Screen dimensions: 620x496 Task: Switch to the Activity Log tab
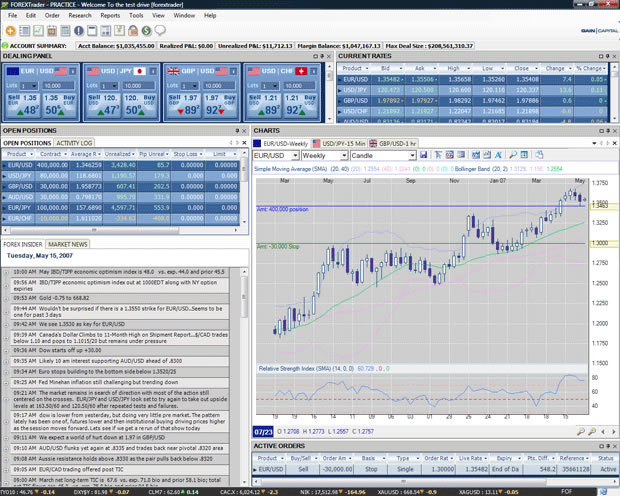(74, 143)
